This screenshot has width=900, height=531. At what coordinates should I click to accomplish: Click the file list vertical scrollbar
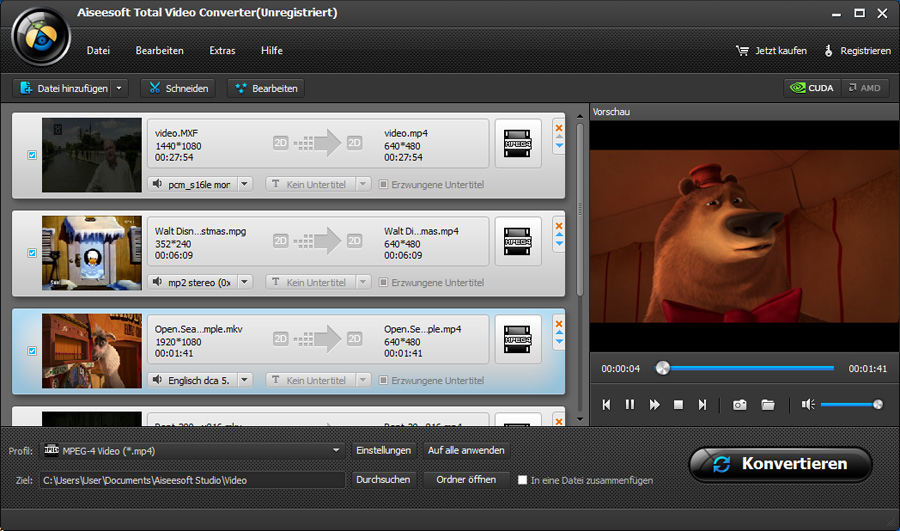click(x=580, y=211)
